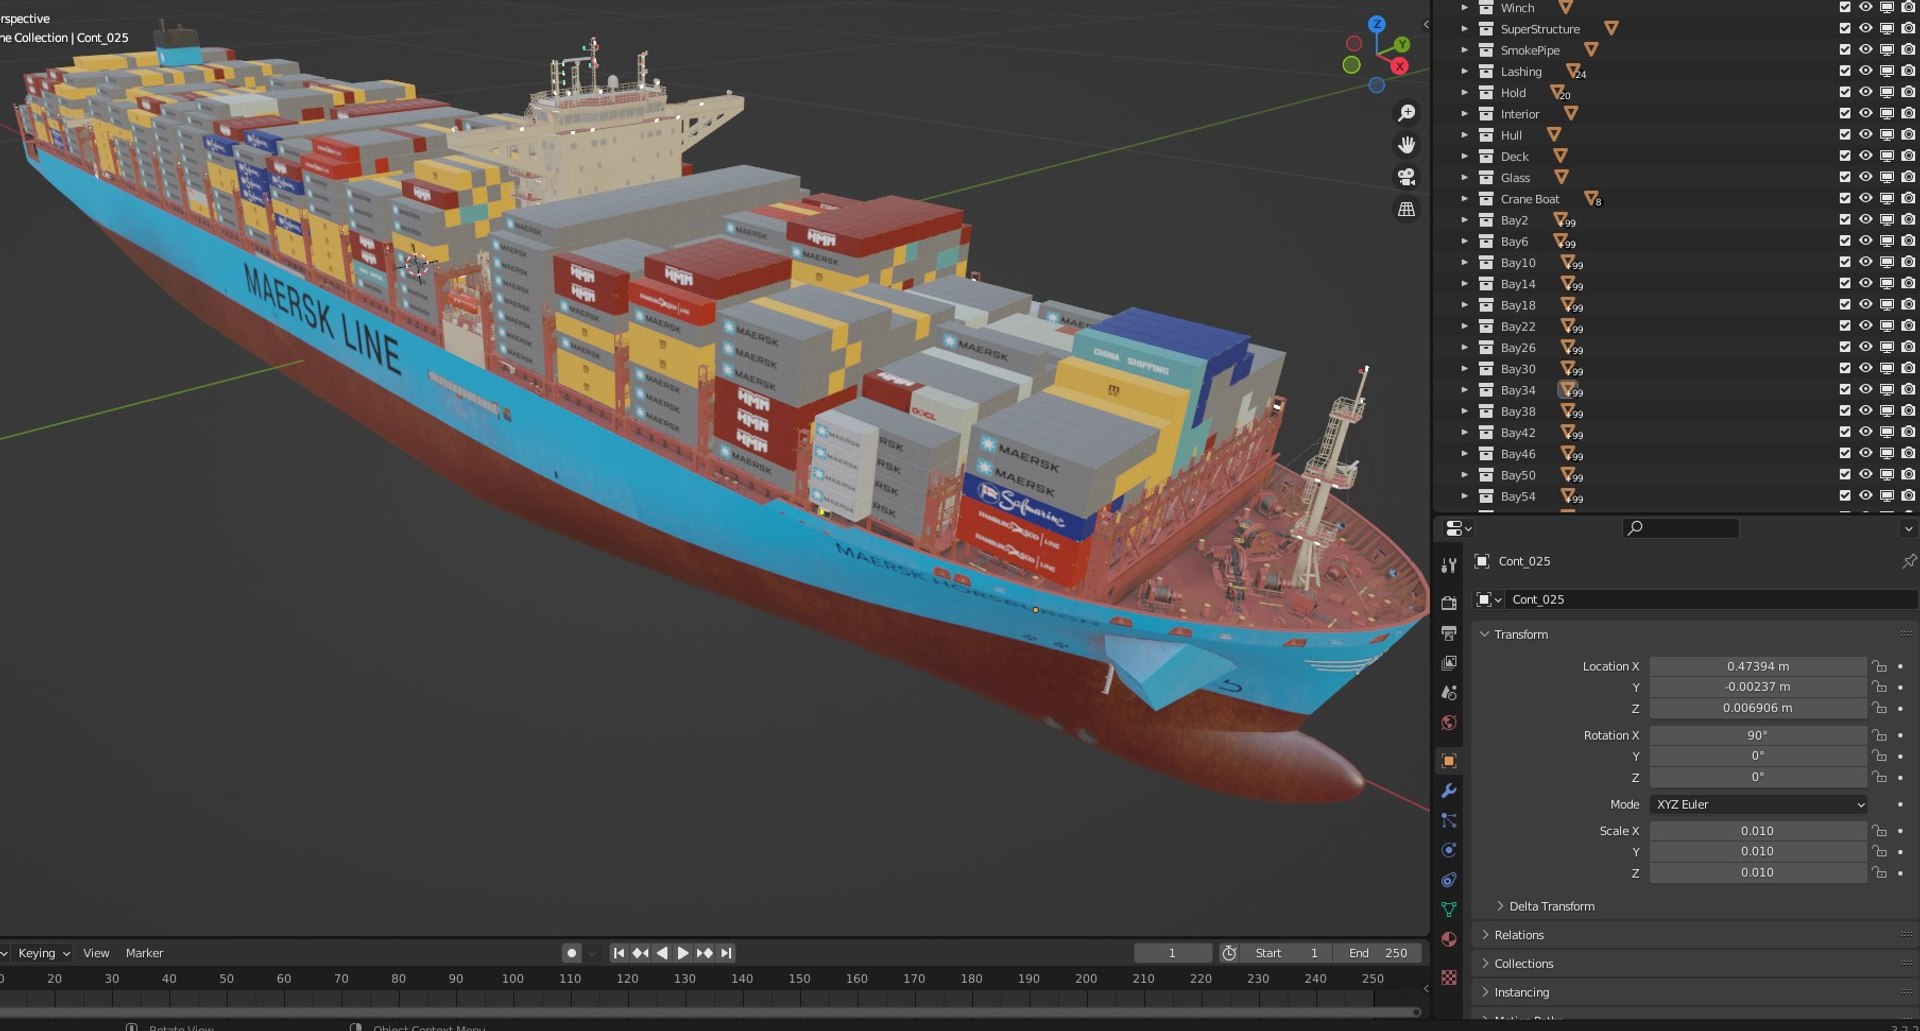The image size is (1920, 1031).
Task: Click the End frame 250 field
Action: [x=1378, y=953]
